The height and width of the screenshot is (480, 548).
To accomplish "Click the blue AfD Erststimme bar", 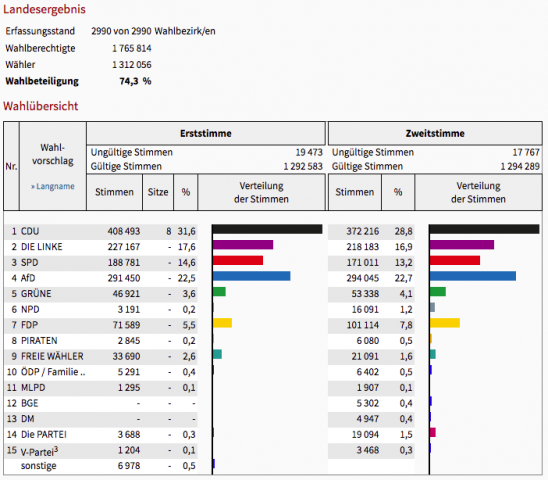I will pos(251,276).
